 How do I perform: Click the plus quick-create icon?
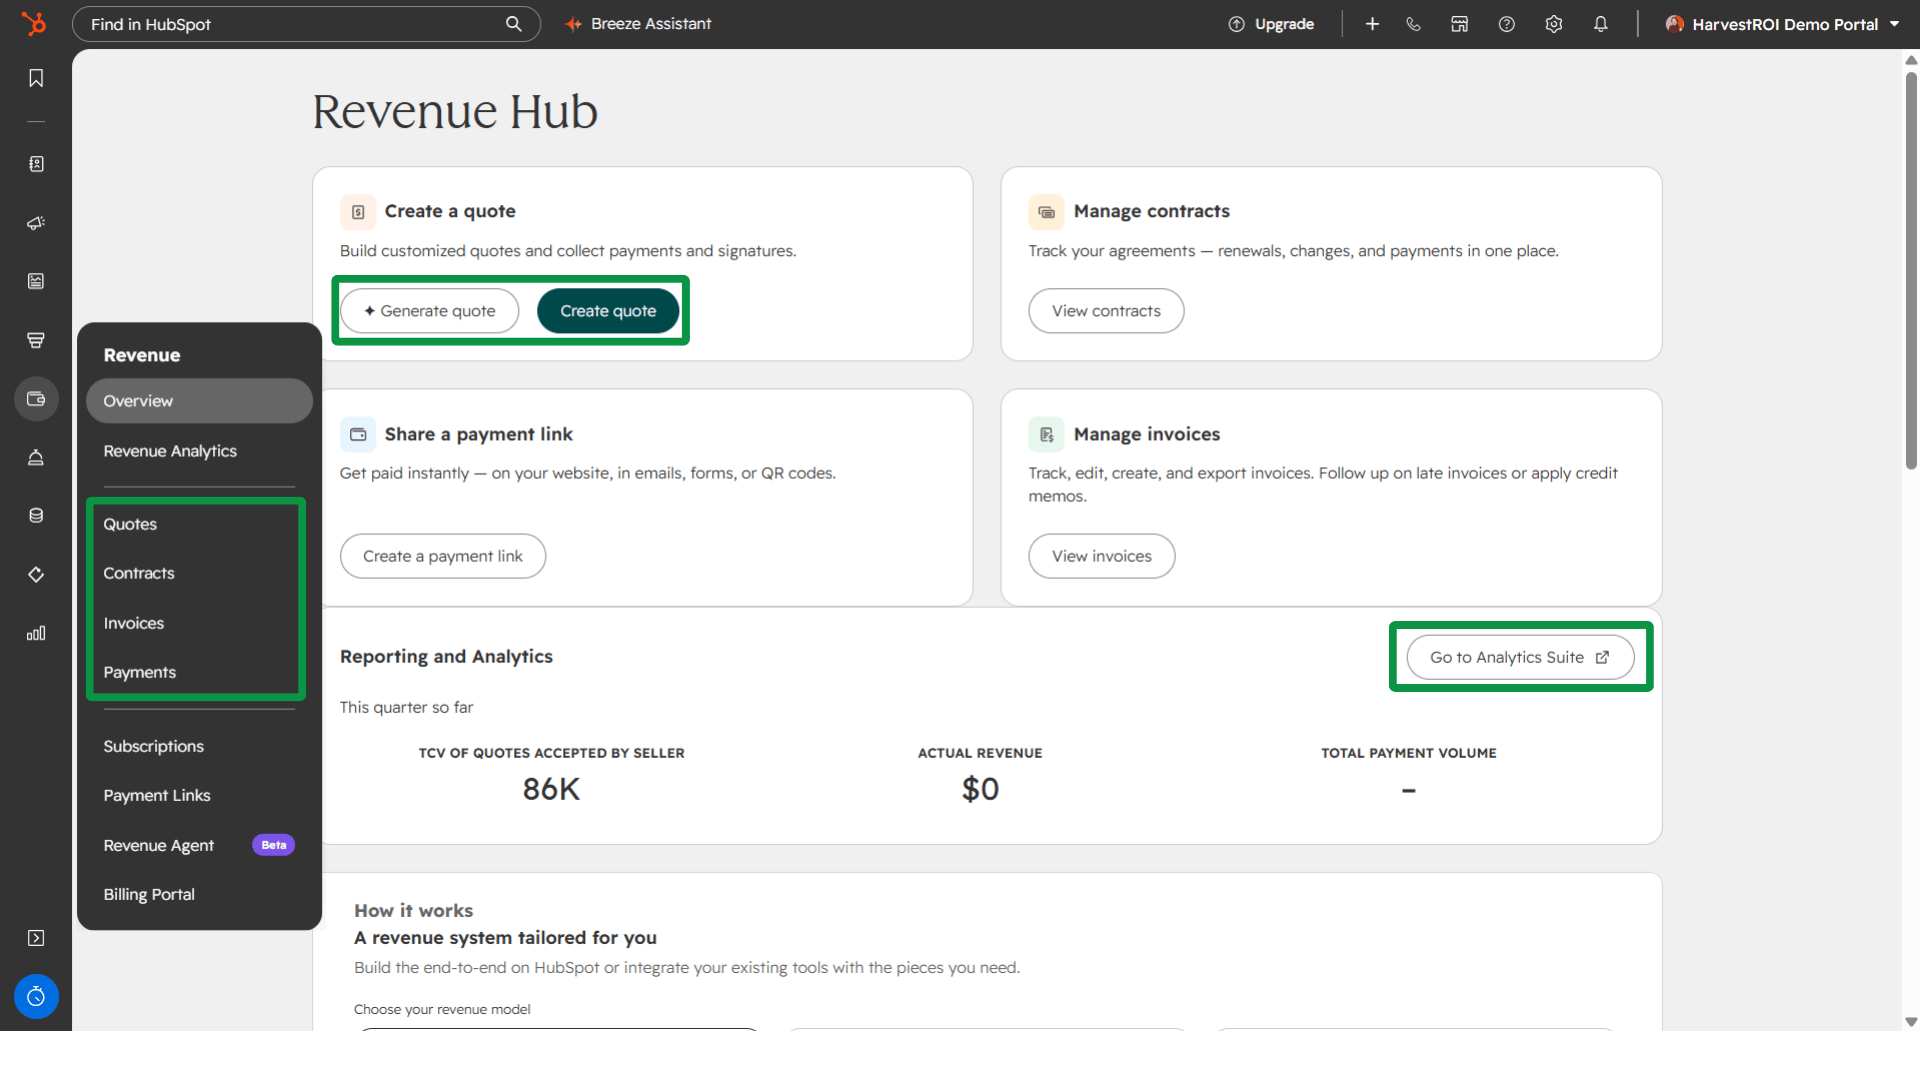click(x=1372, y=24)
